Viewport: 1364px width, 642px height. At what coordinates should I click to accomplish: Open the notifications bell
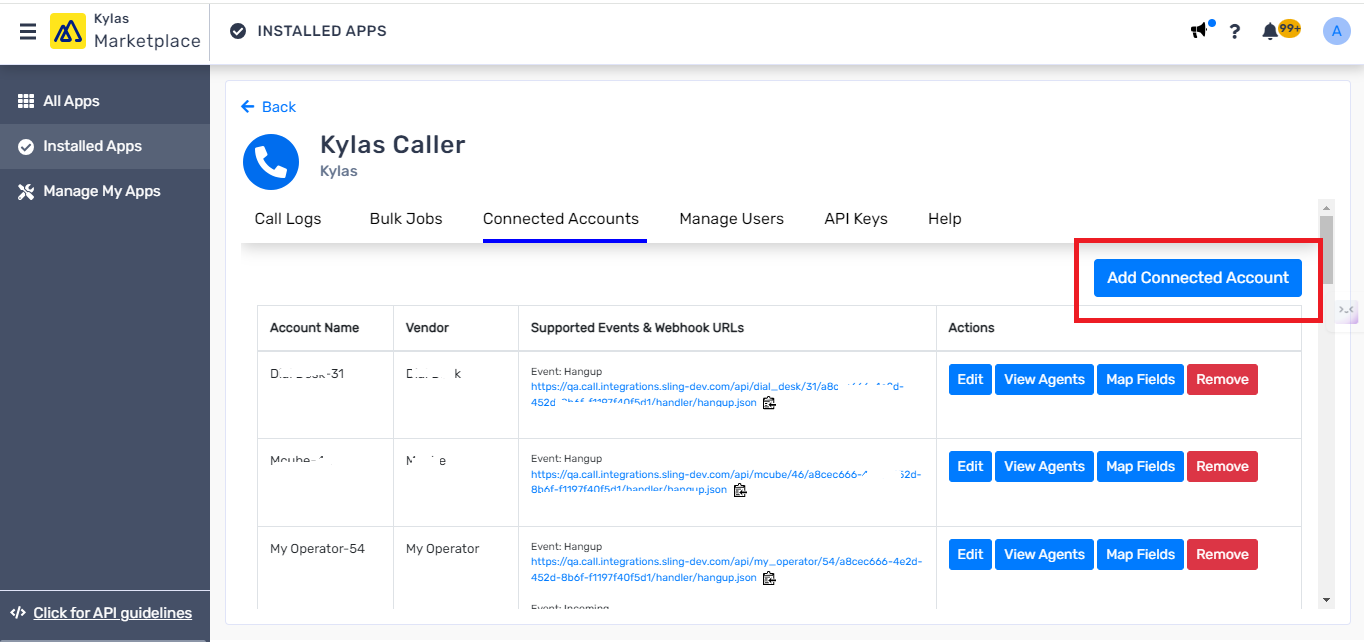[1270, 31]
